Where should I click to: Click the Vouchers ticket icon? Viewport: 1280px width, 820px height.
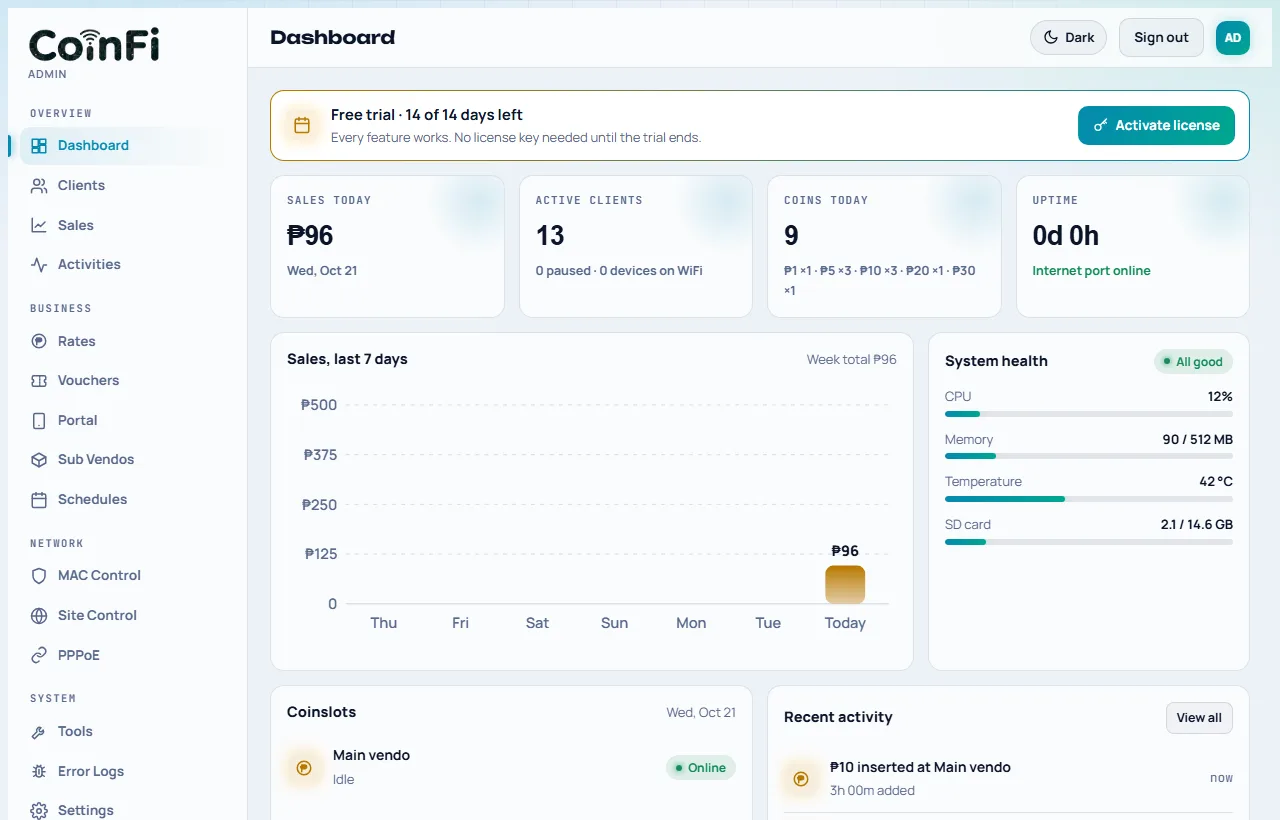(39, 381)
